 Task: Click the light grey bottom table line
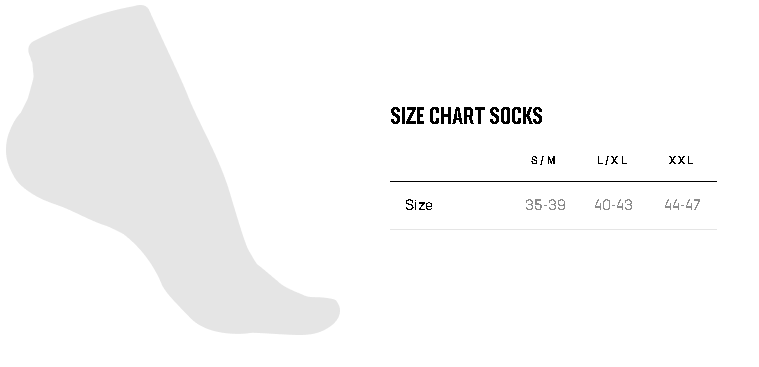point(553,229)
